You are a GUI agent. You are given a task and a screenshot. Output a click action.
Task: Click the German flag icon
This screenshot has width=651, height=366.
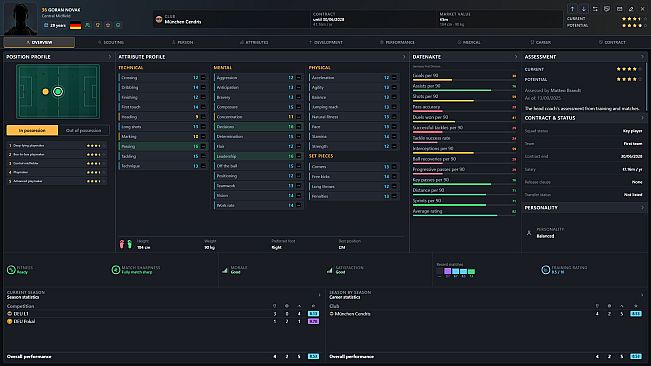pyautogui.click(x=76, y=25)
